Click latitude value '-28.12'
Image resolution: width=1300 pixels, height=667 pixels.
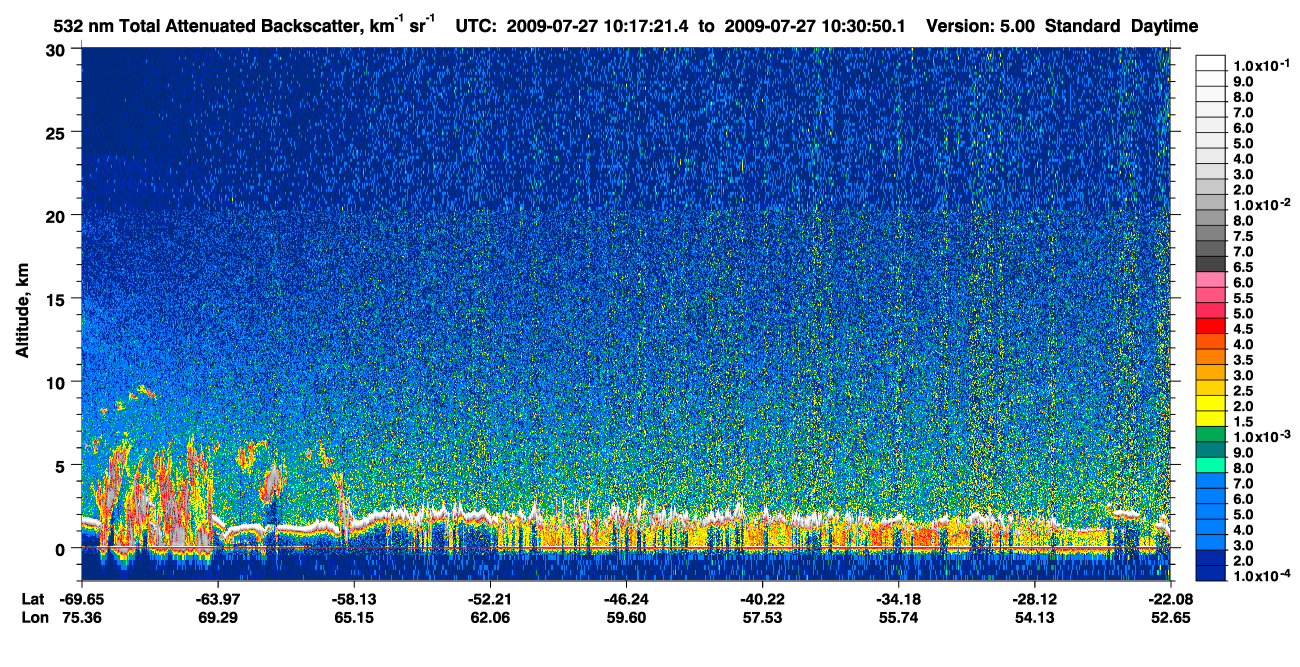1033,600
